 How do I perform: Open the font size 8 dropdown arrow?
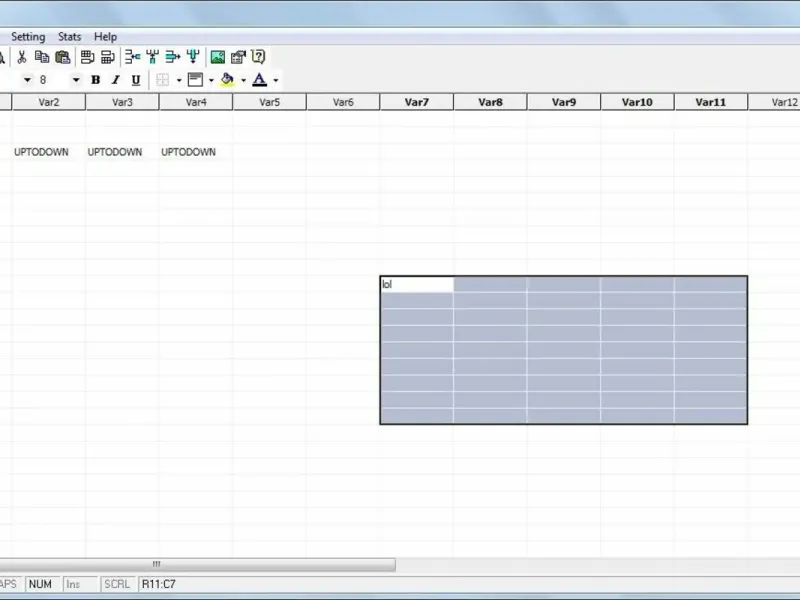click(x=76, y=80)
